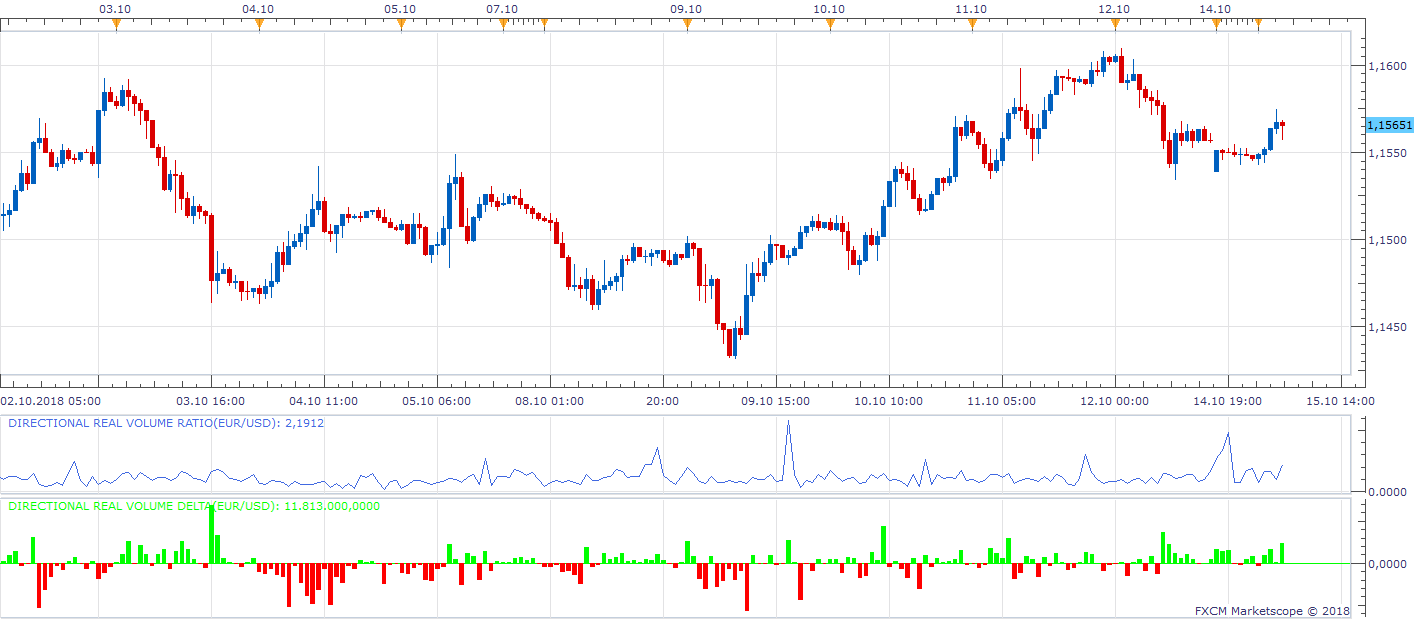Click the 11.10 05:00 time label

(x=1003, y=401)
